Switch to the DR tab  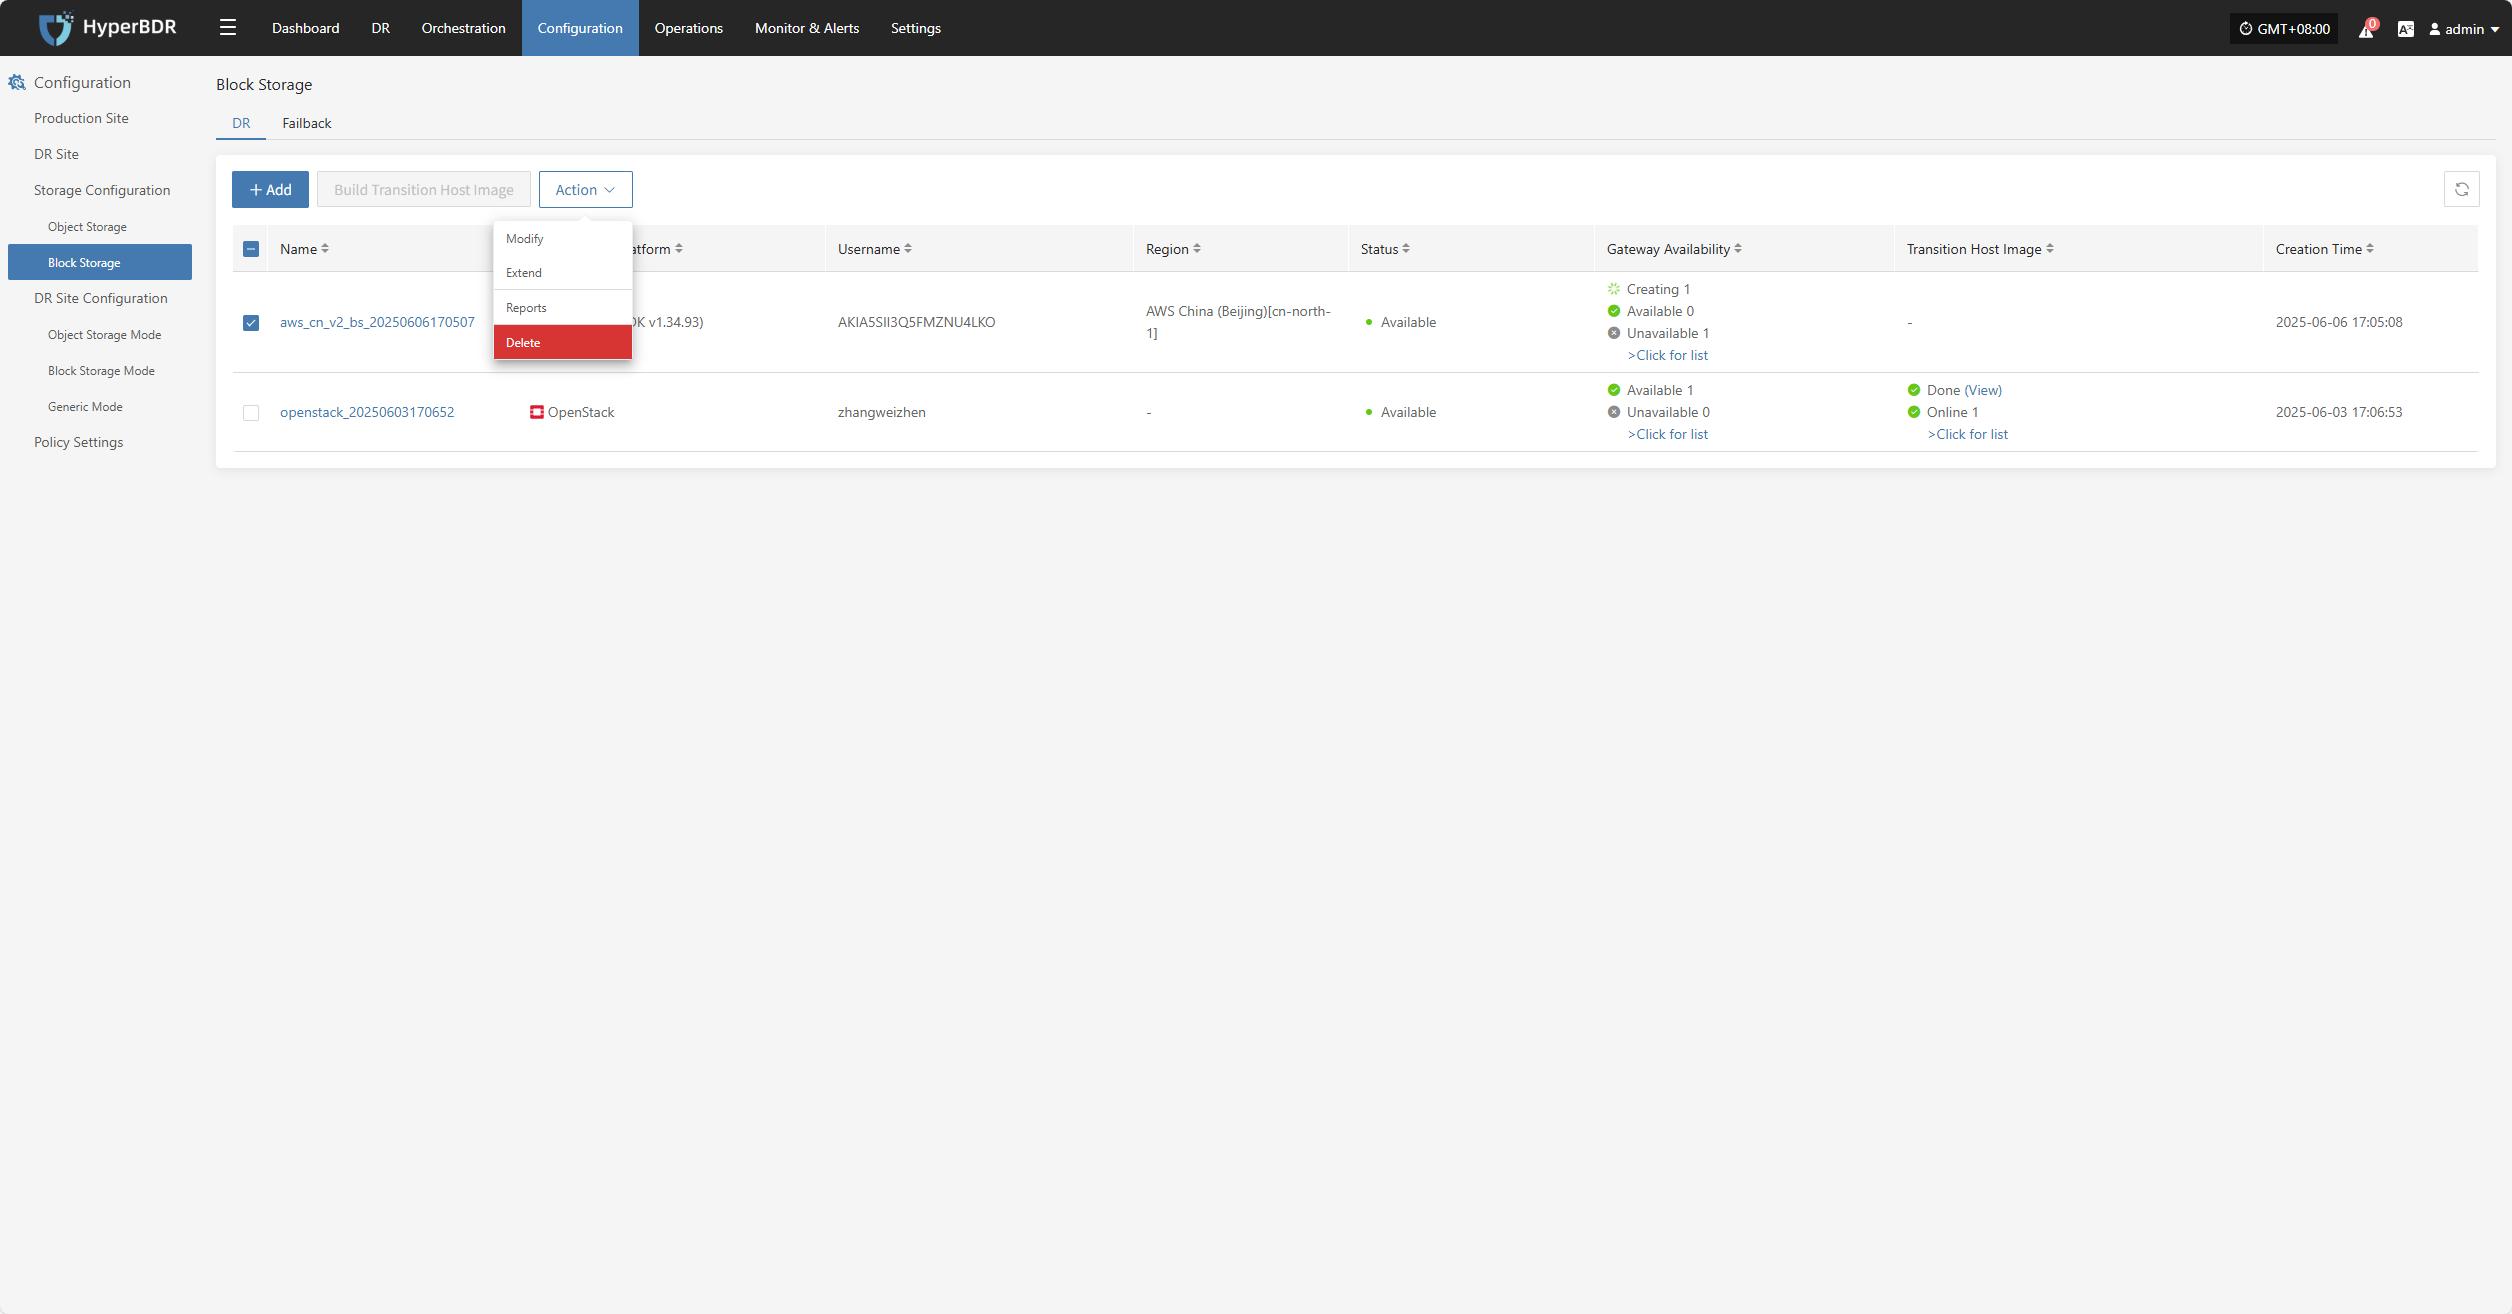click(241, 123)
